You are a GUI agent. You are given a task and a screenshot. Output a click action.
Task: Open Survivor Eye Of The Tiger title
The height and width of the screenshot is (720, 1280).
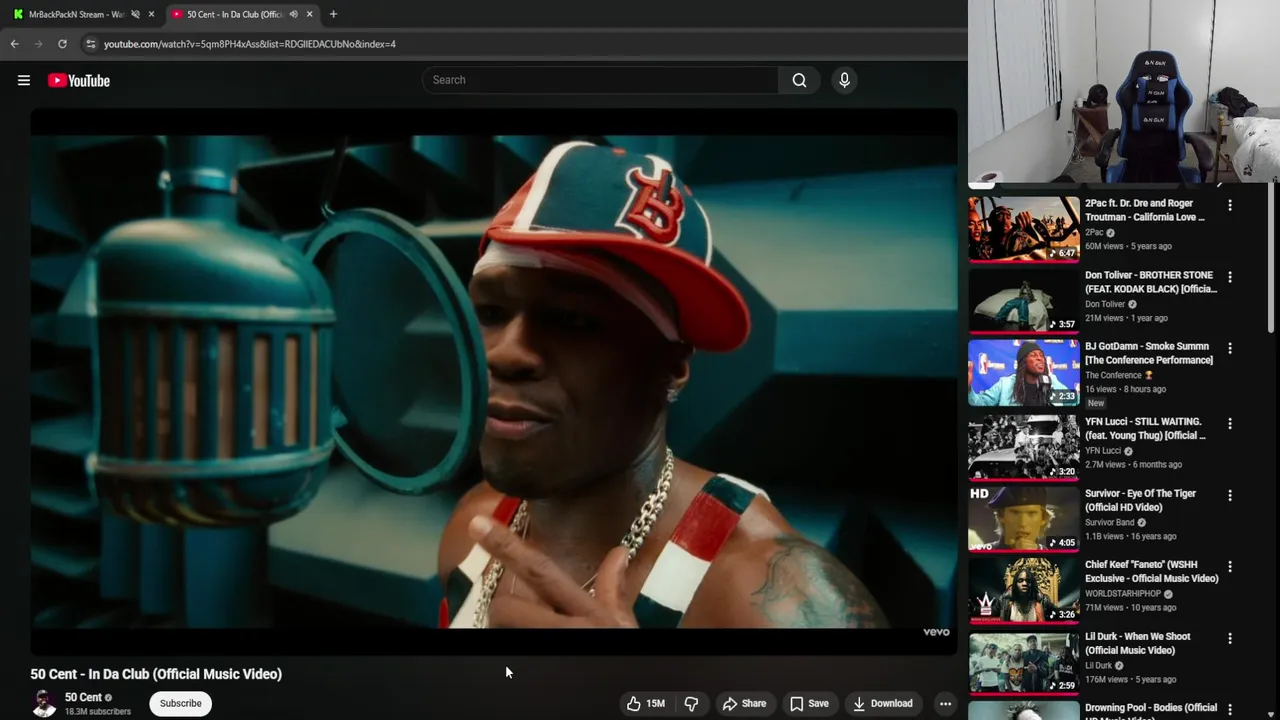click(x=1140, y=500)
